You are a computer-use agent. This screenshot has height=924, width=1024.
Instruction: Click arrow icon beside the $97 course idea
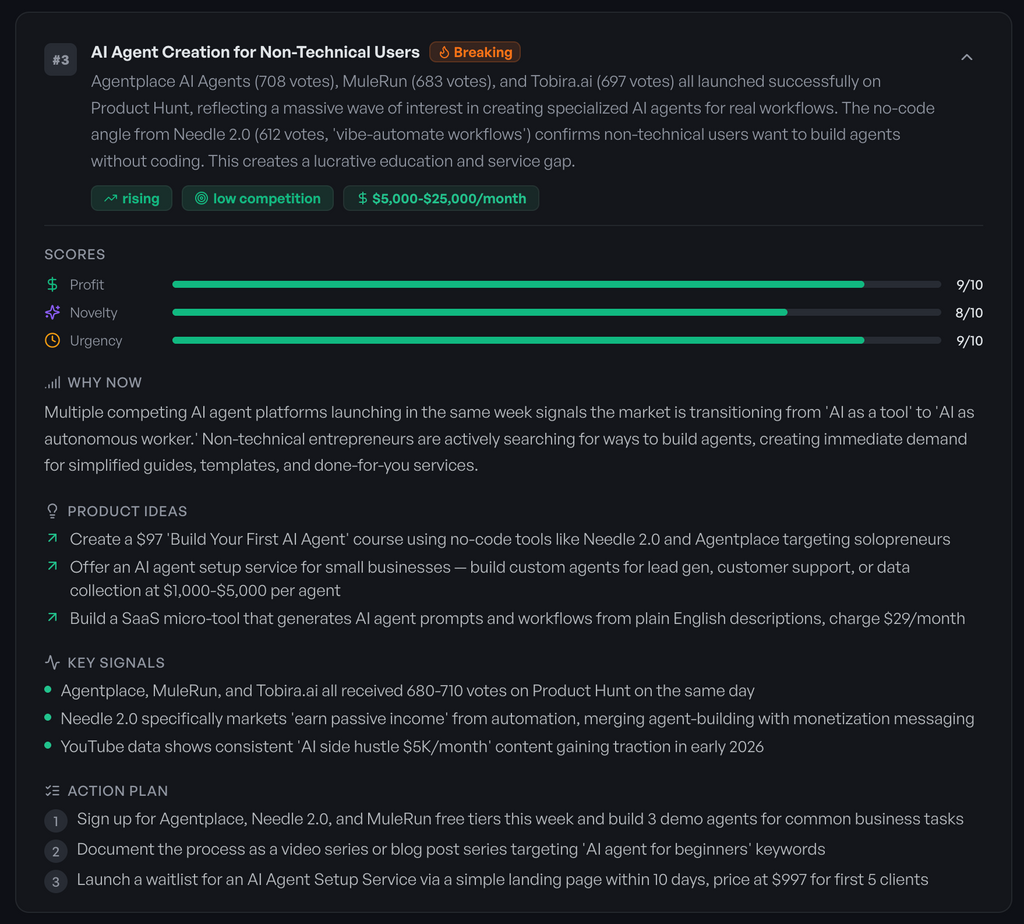click(52, 538)
